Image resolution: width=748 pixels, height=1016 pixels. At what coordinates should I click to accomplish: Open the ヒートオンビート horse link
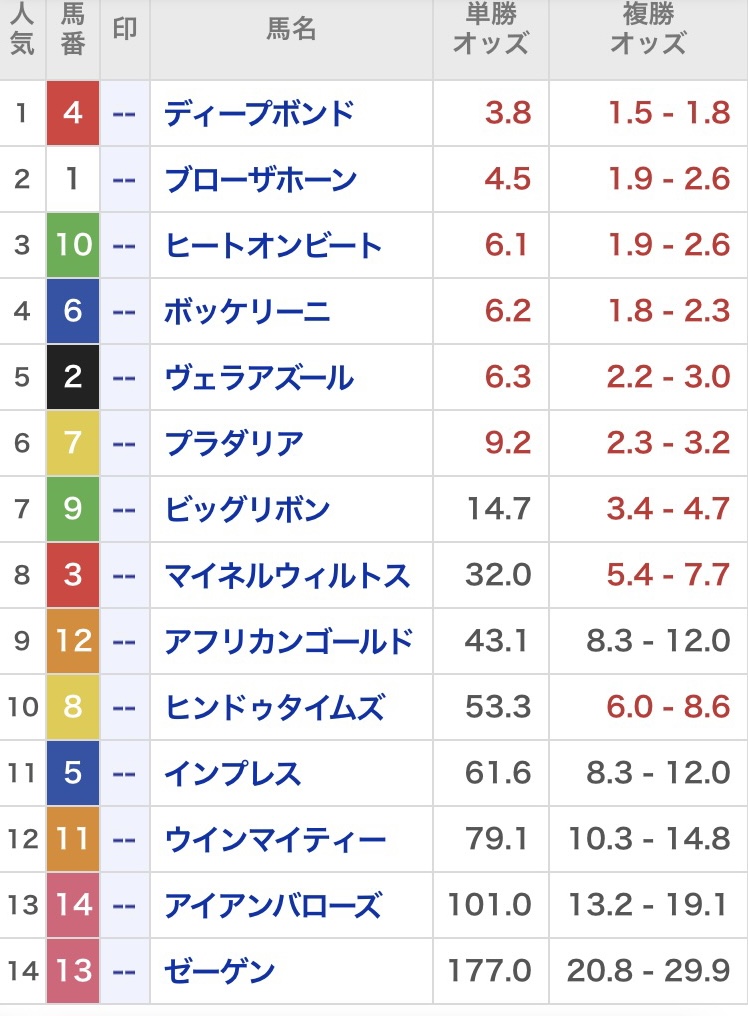pyautogui.click(x=273, y=245)
